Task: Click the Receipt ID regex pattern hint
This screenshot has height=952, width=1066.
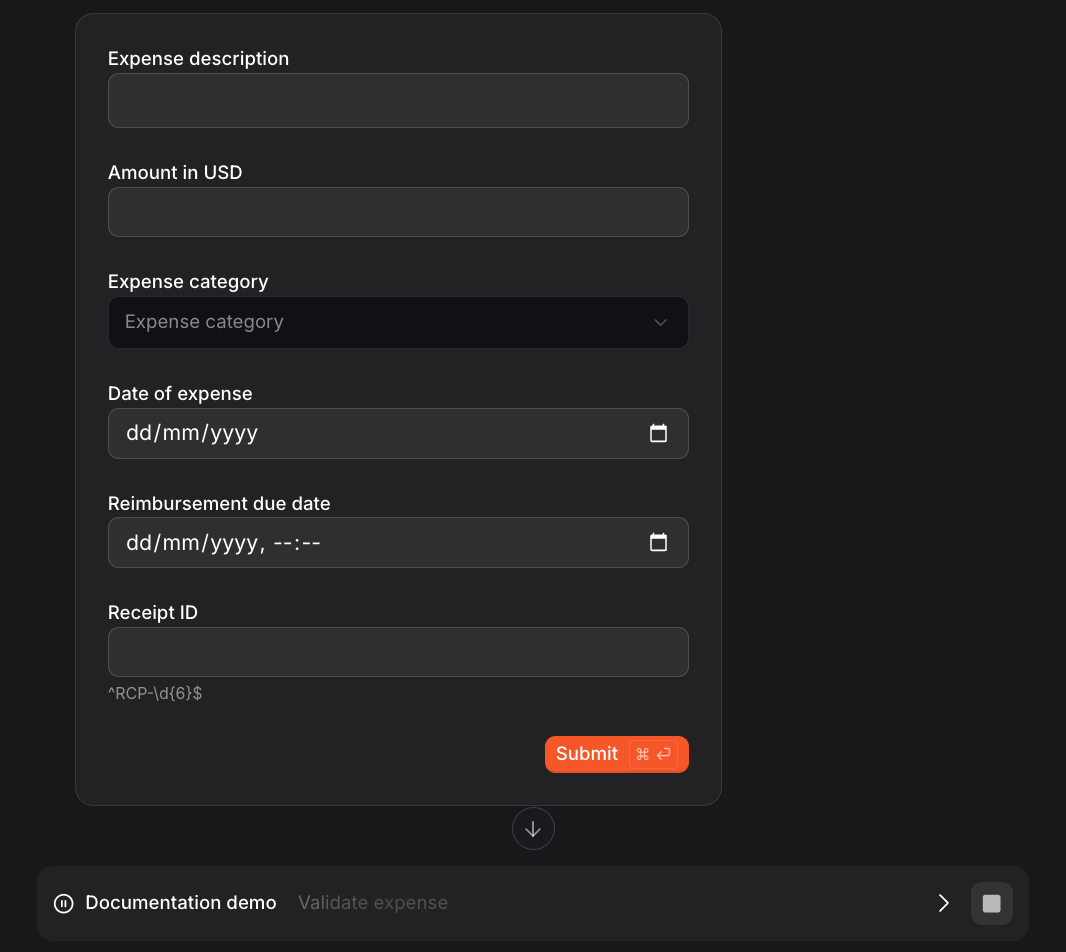Action: point(155,692)
